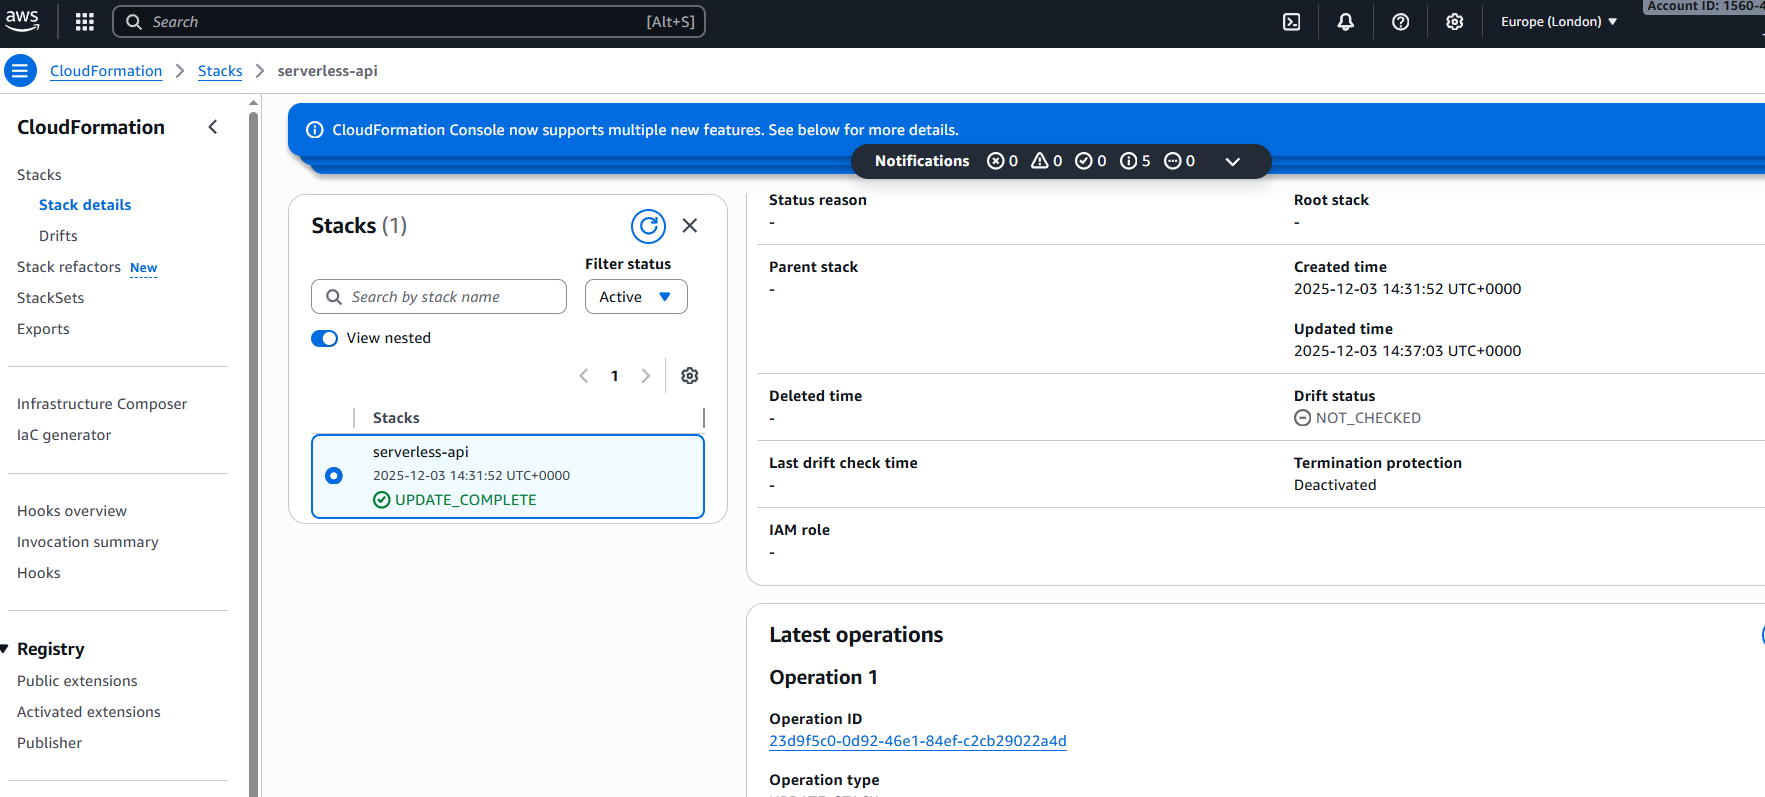Collapse the Registry section
This screenshot has width=1765, height=797.
[5, 649]
